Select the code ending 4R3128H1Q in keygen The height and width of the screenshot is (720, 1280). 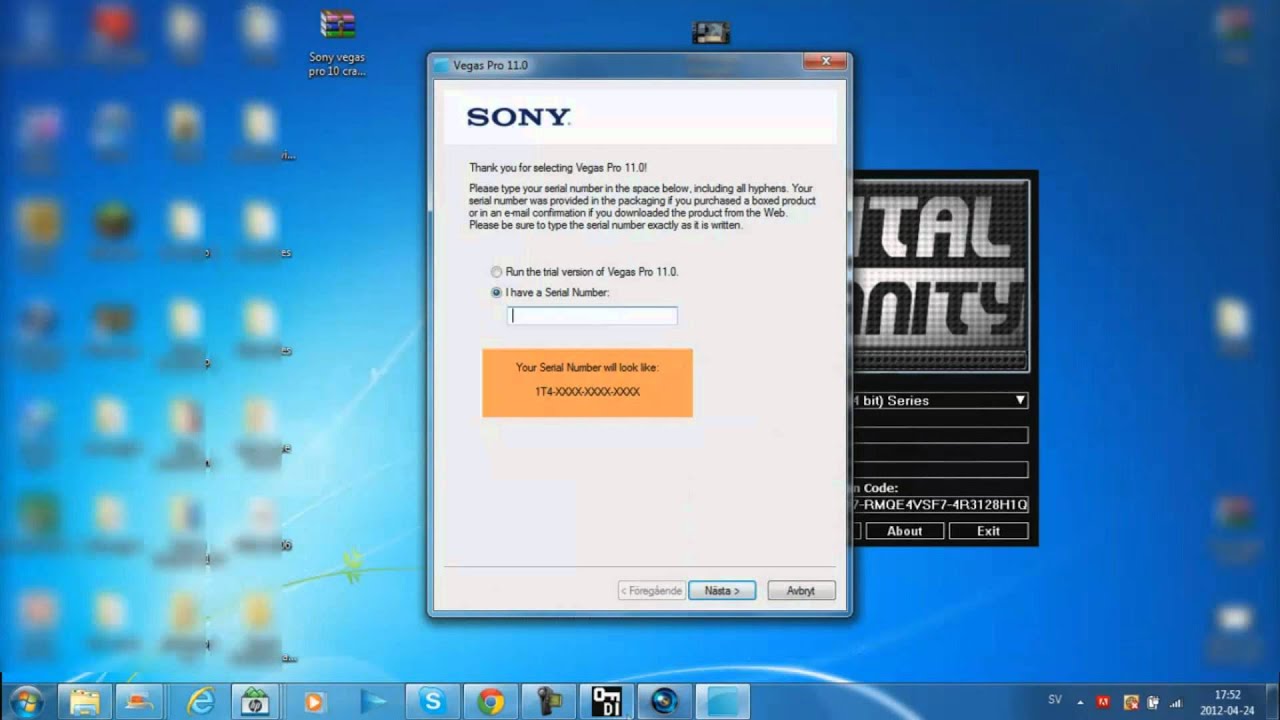point(941,505)
